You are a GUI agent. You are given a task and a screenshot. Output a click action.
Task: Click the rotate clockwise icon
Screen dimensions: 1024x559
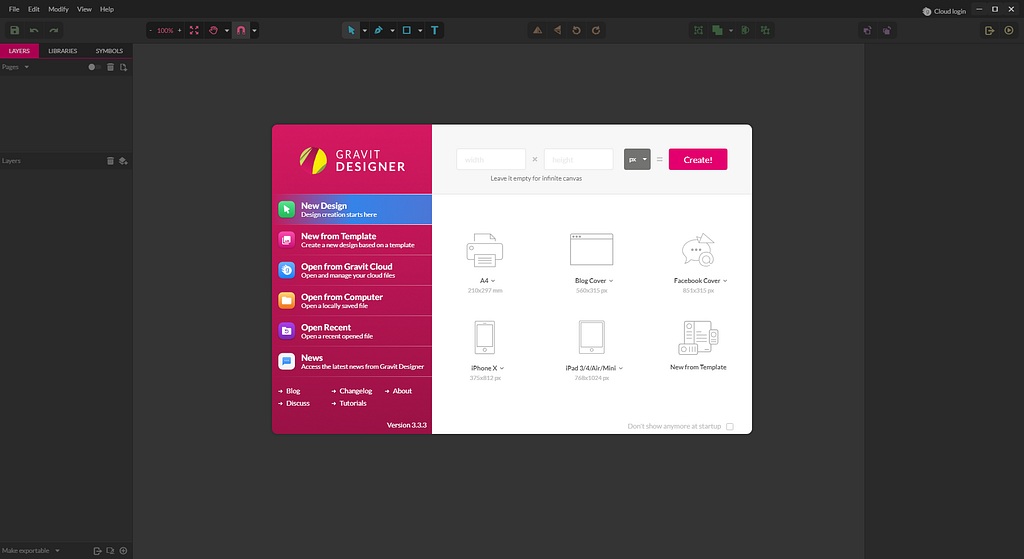tap(596, 30)
